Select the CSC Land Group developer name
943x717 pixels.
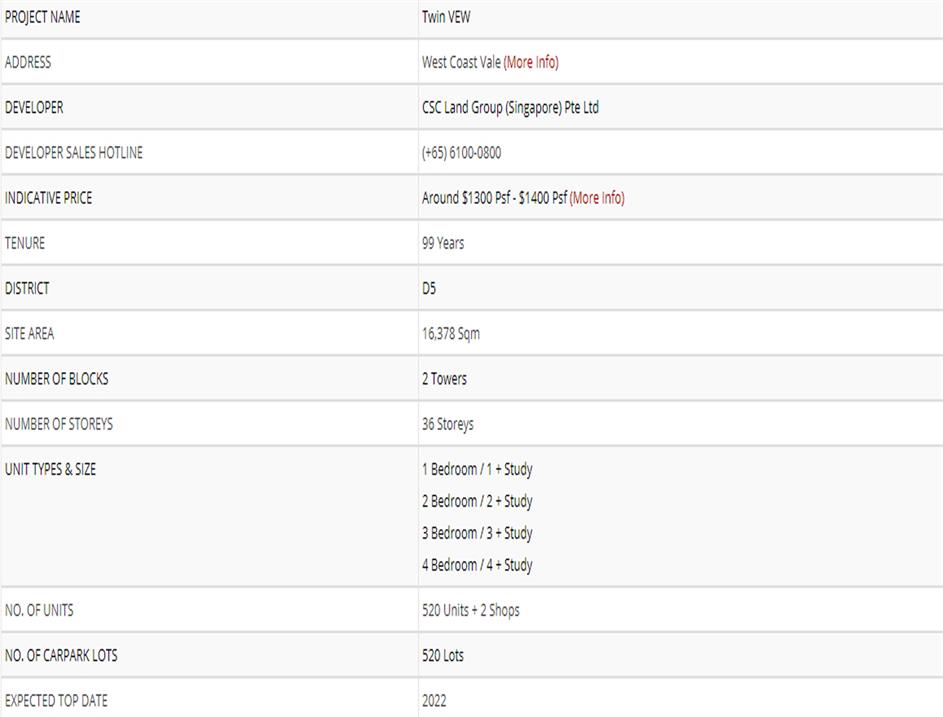point(510,108)
